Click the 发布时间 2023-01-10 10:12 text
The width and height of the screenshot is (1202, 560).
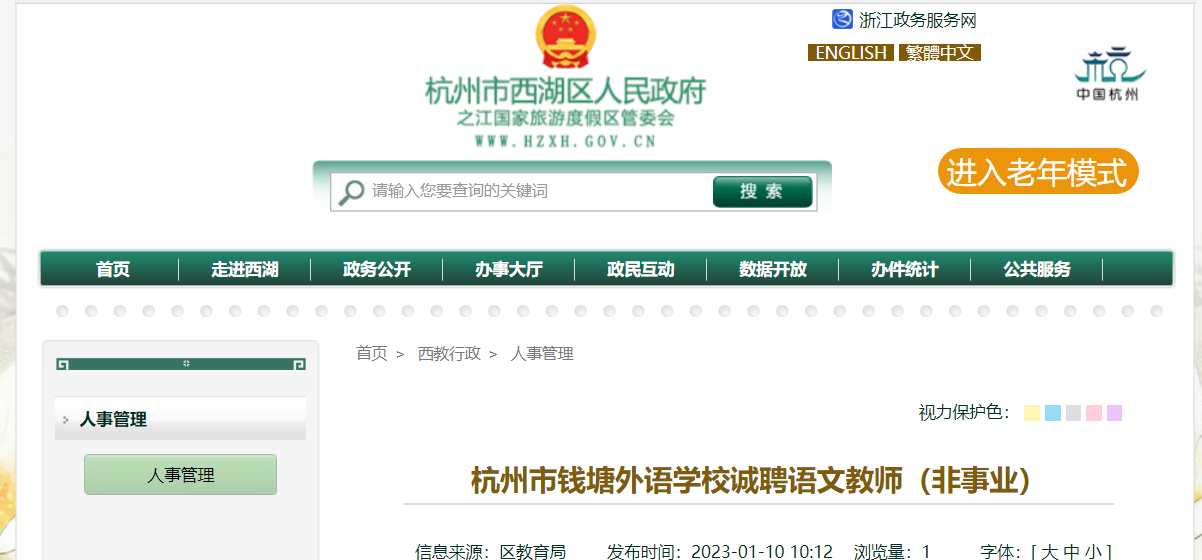click(x=720, y=552)
